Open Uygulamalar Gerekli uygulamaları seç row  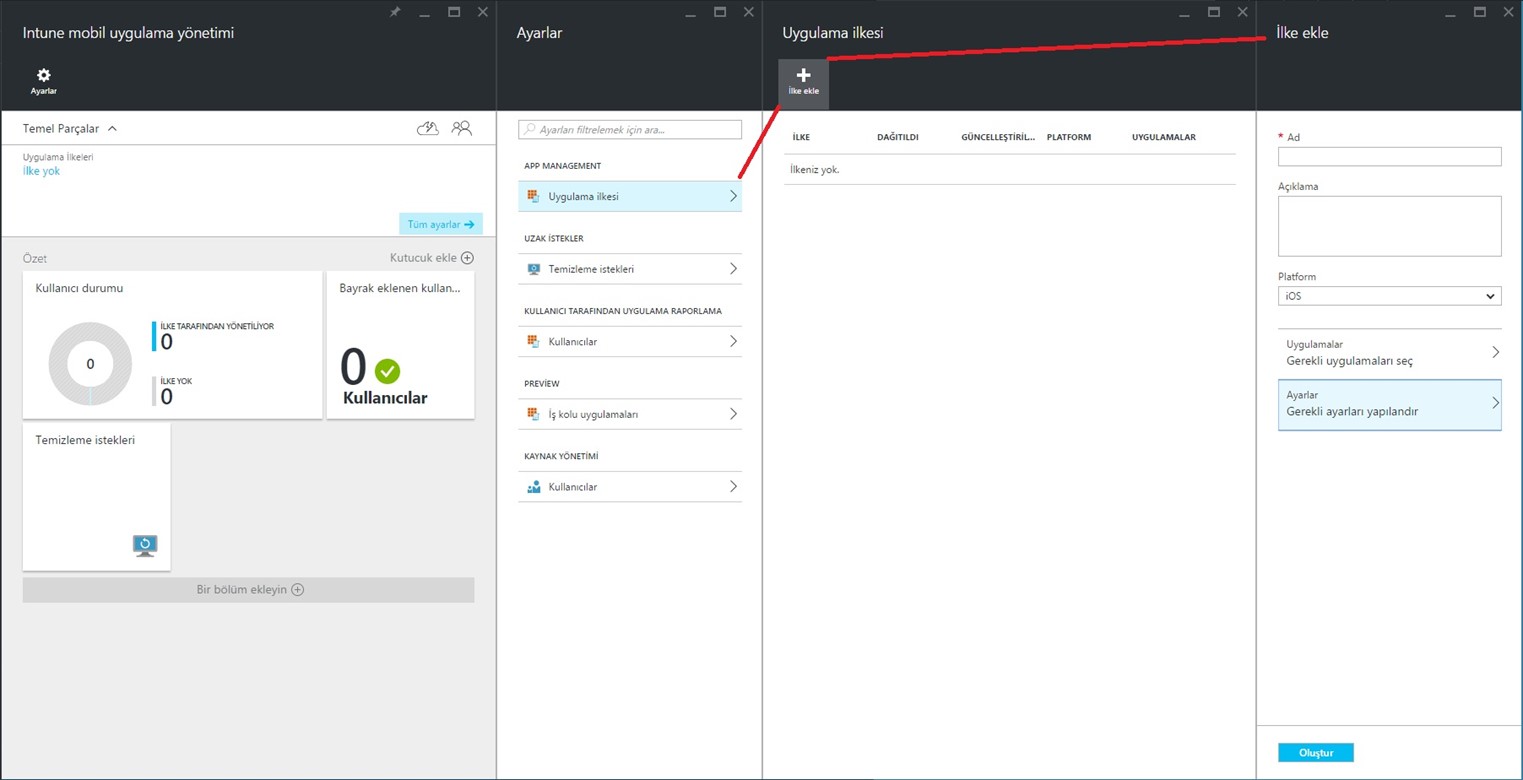tap(1389, 353)
